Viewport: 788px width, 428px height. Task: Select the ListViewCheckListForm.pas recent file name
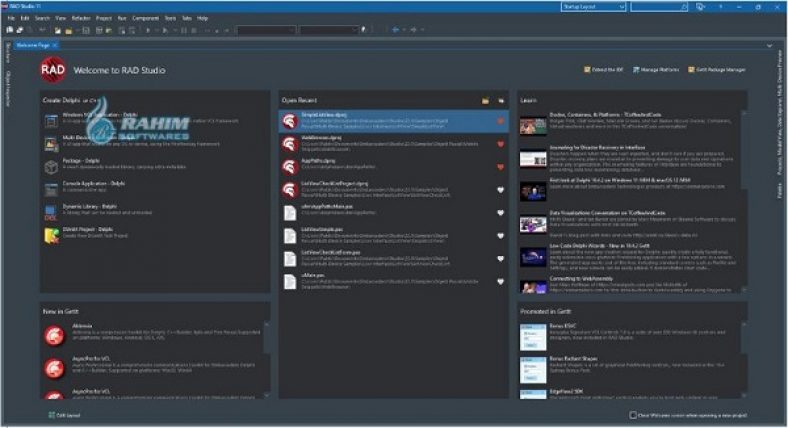(x=331, y=253)
